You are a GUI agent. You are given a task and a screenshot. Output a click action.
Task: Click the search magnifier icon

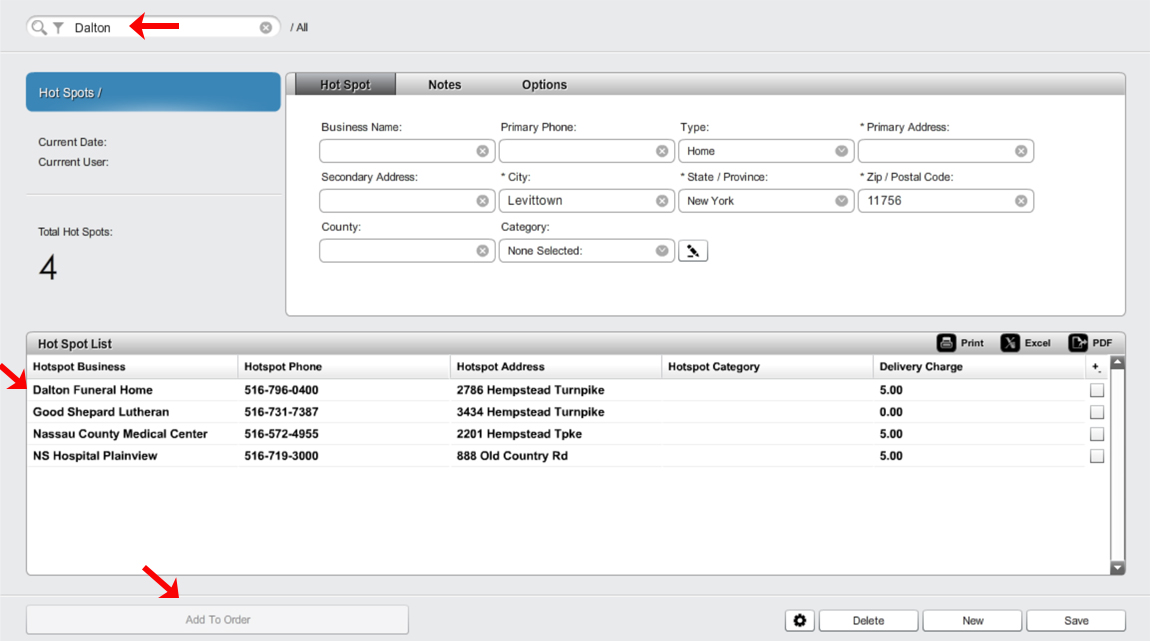click(x=39, y=27)
